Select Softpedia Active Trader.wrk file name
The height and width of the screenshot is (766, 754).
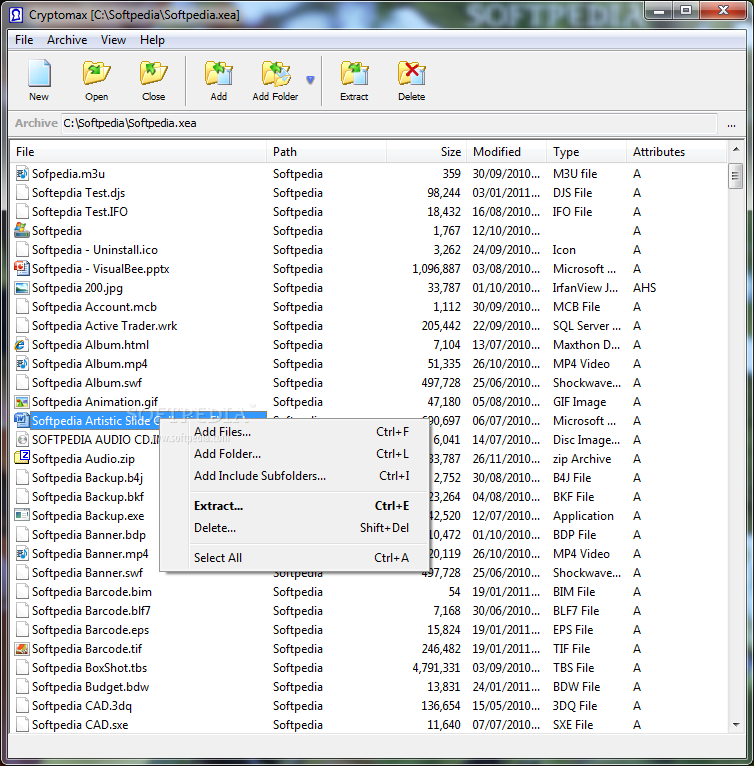[x=105, y=326]
